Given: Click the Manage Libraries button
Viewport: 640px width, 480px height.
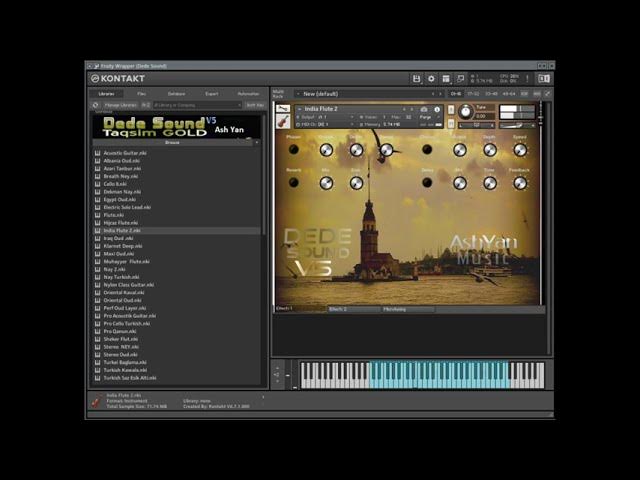Looking at the screenshot, I should tap(120, 104).
